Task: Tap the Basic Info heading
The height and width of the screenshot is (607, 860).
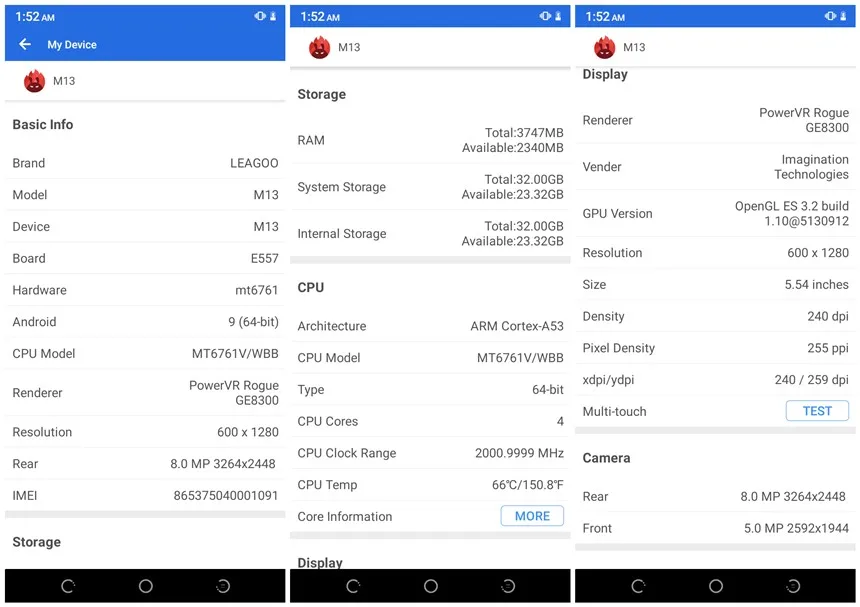Action: click(43, 124)
